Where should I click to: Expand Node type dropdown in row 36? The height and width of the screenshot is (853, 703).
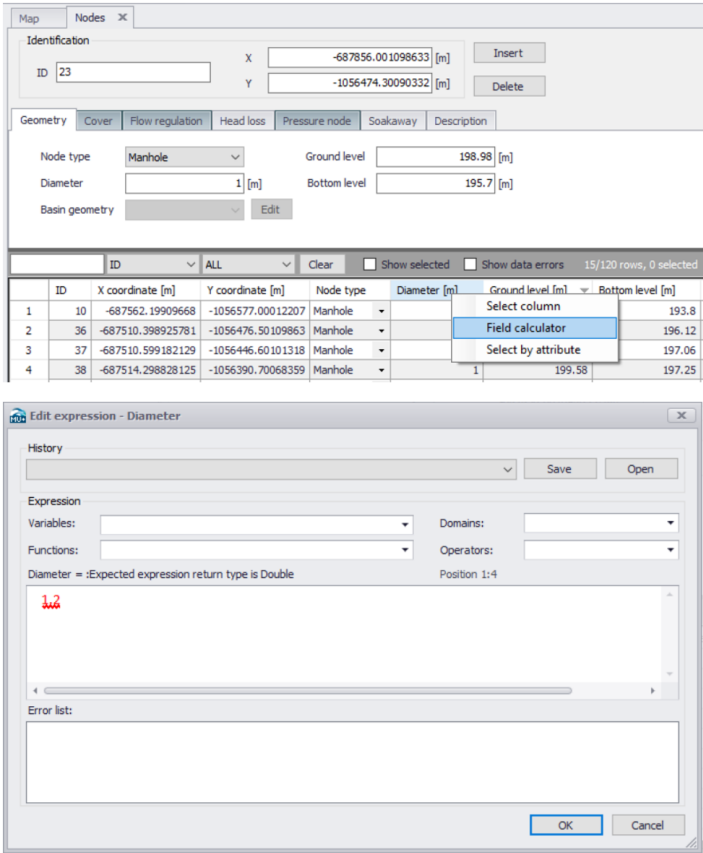pos(381,331)
